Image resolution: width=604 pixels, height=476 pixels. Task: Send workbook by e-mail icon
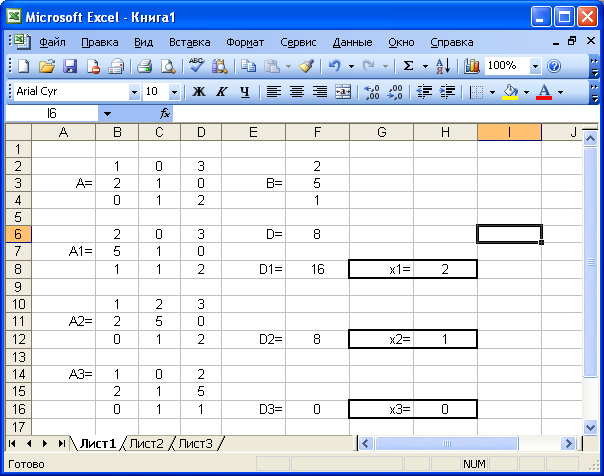(x=116, y=66)
